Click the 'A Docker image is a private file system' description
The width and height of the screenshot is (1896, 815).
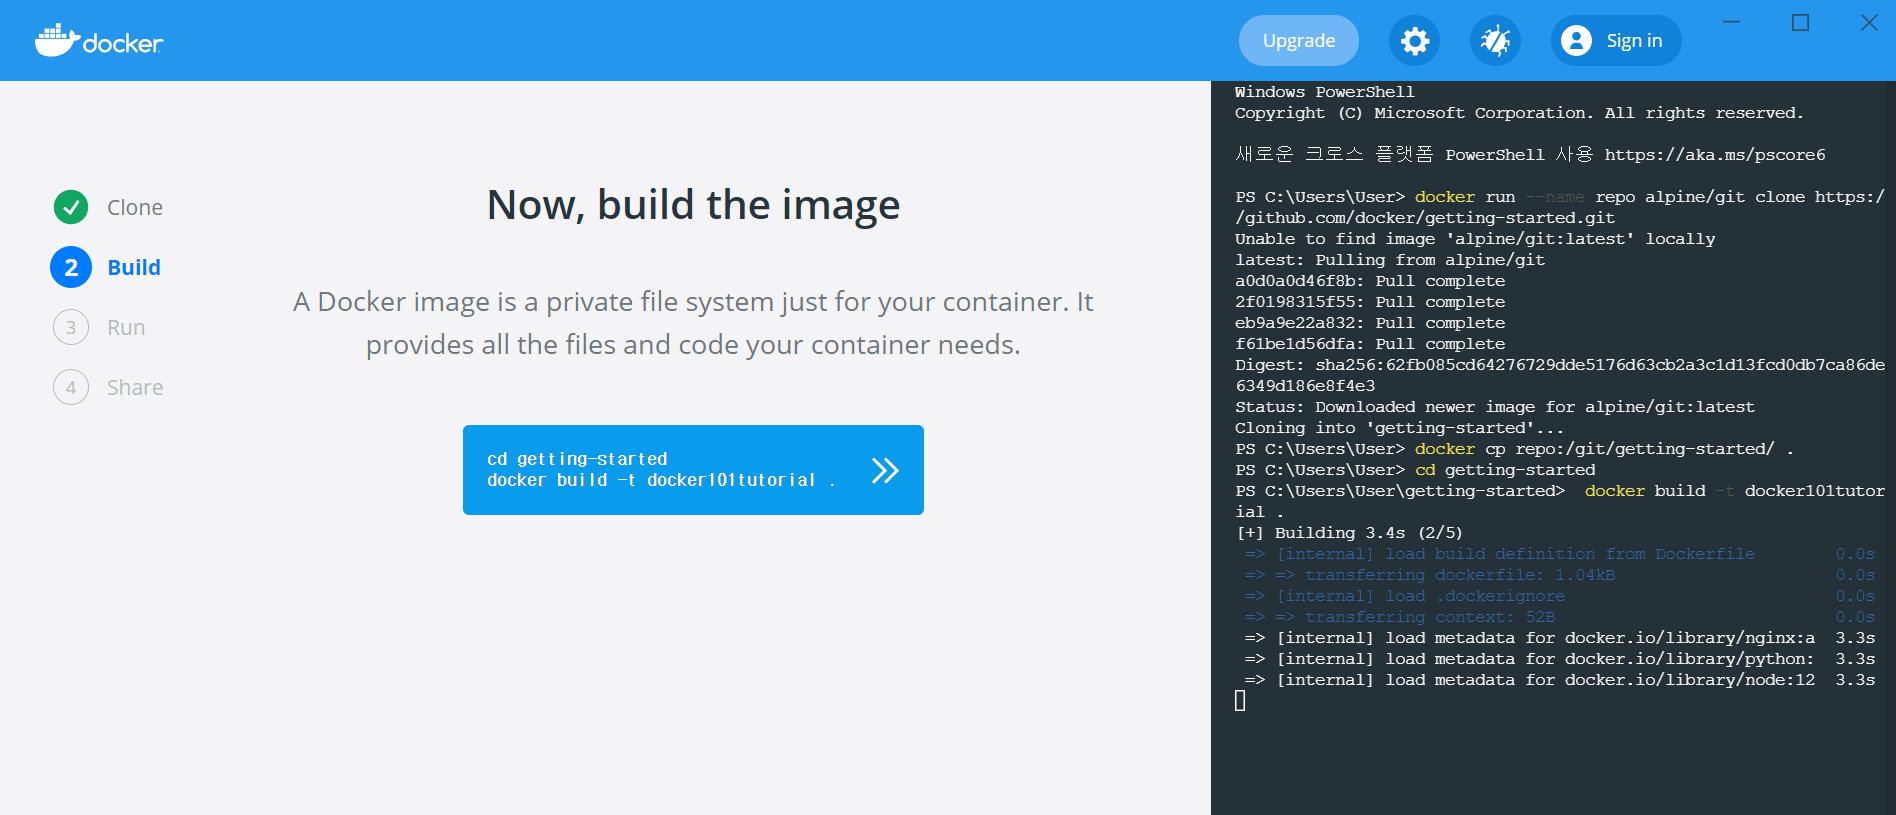693,323
